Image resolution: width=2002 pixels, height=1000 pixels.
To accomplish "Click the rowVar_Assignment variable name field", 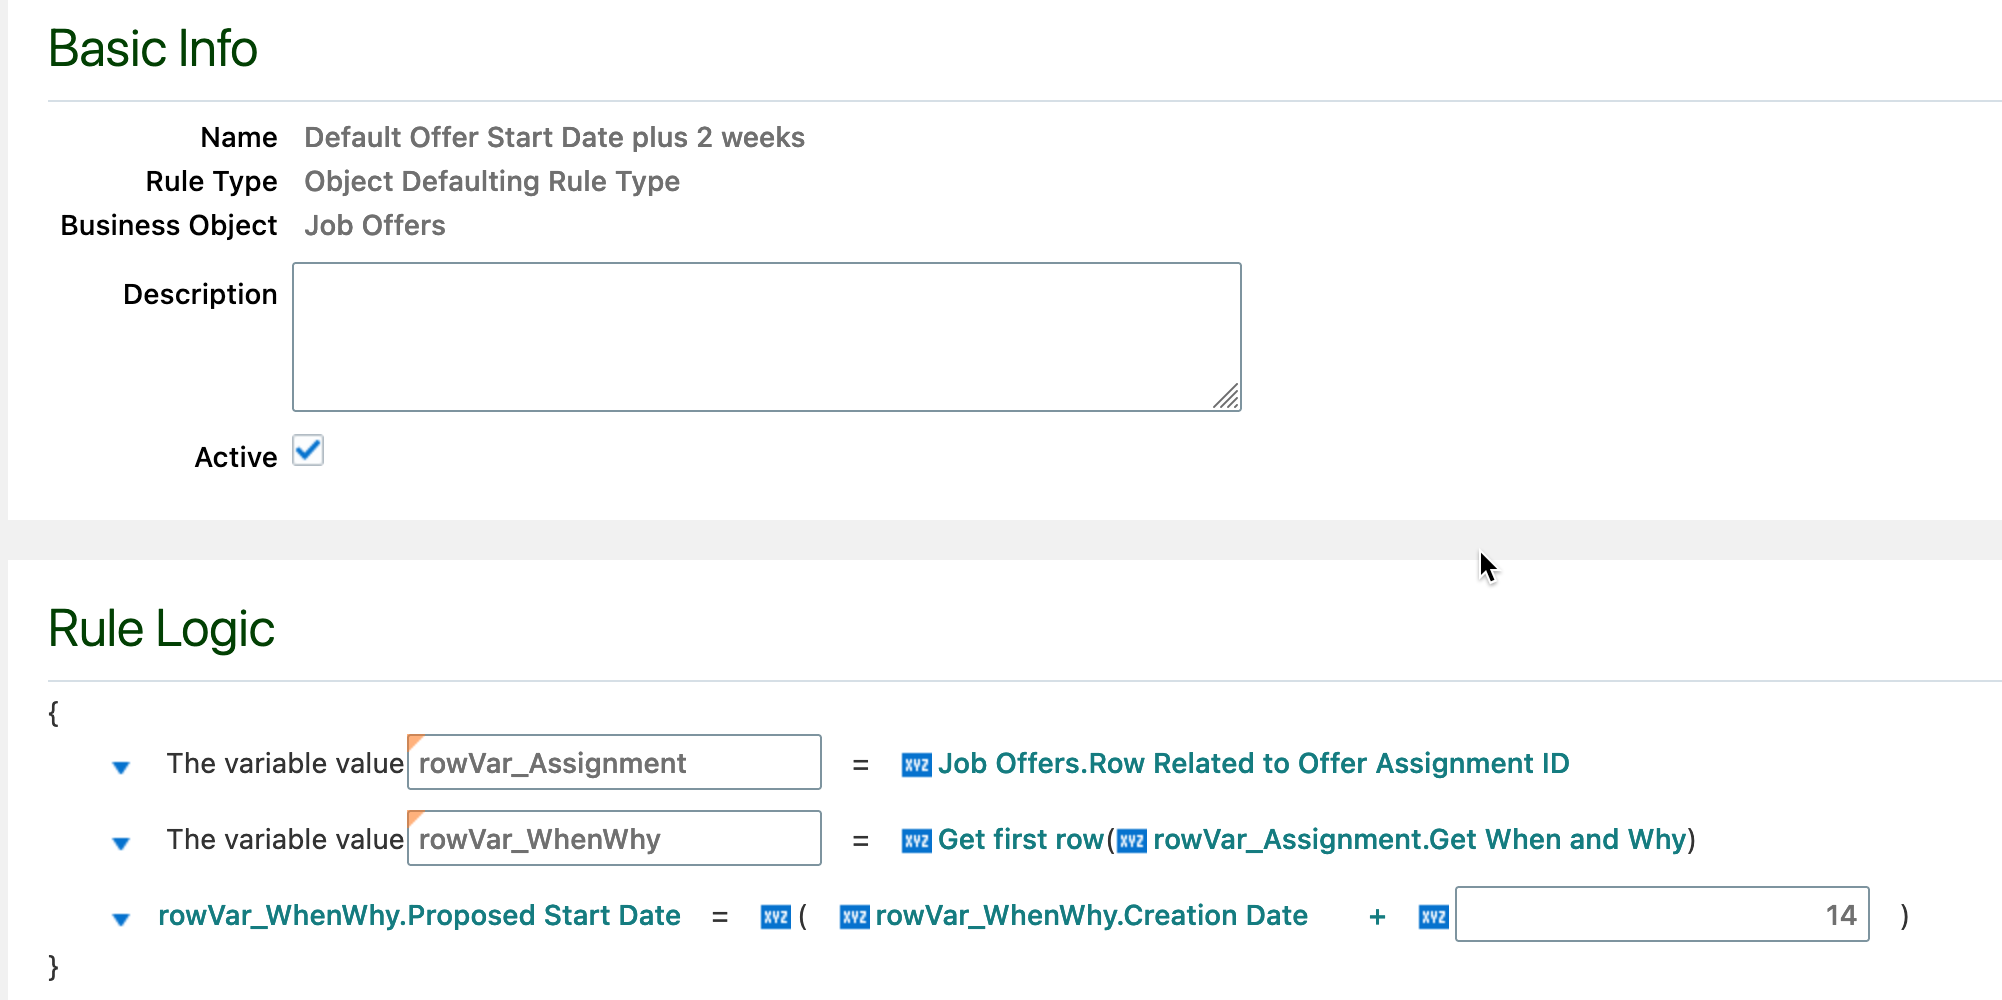I will [613, 763].
